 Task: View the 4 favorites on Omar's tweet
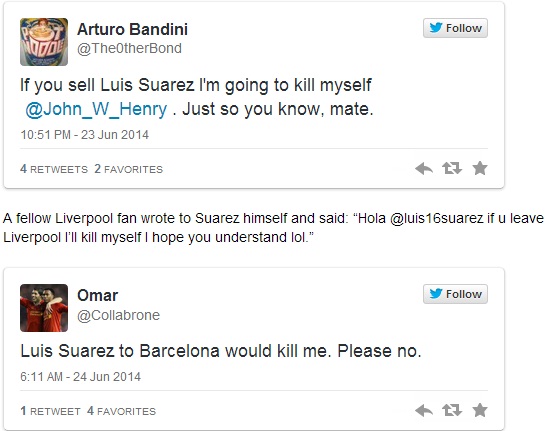tap(121, 411)
